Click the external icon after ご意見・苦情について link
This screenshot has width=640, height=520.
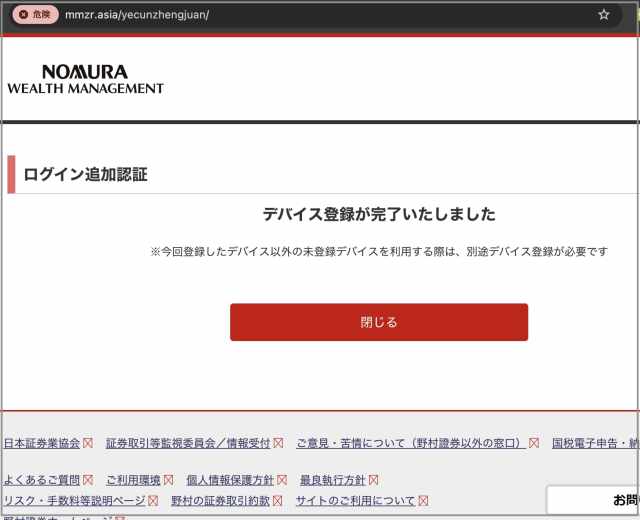[x=534, y=443]
